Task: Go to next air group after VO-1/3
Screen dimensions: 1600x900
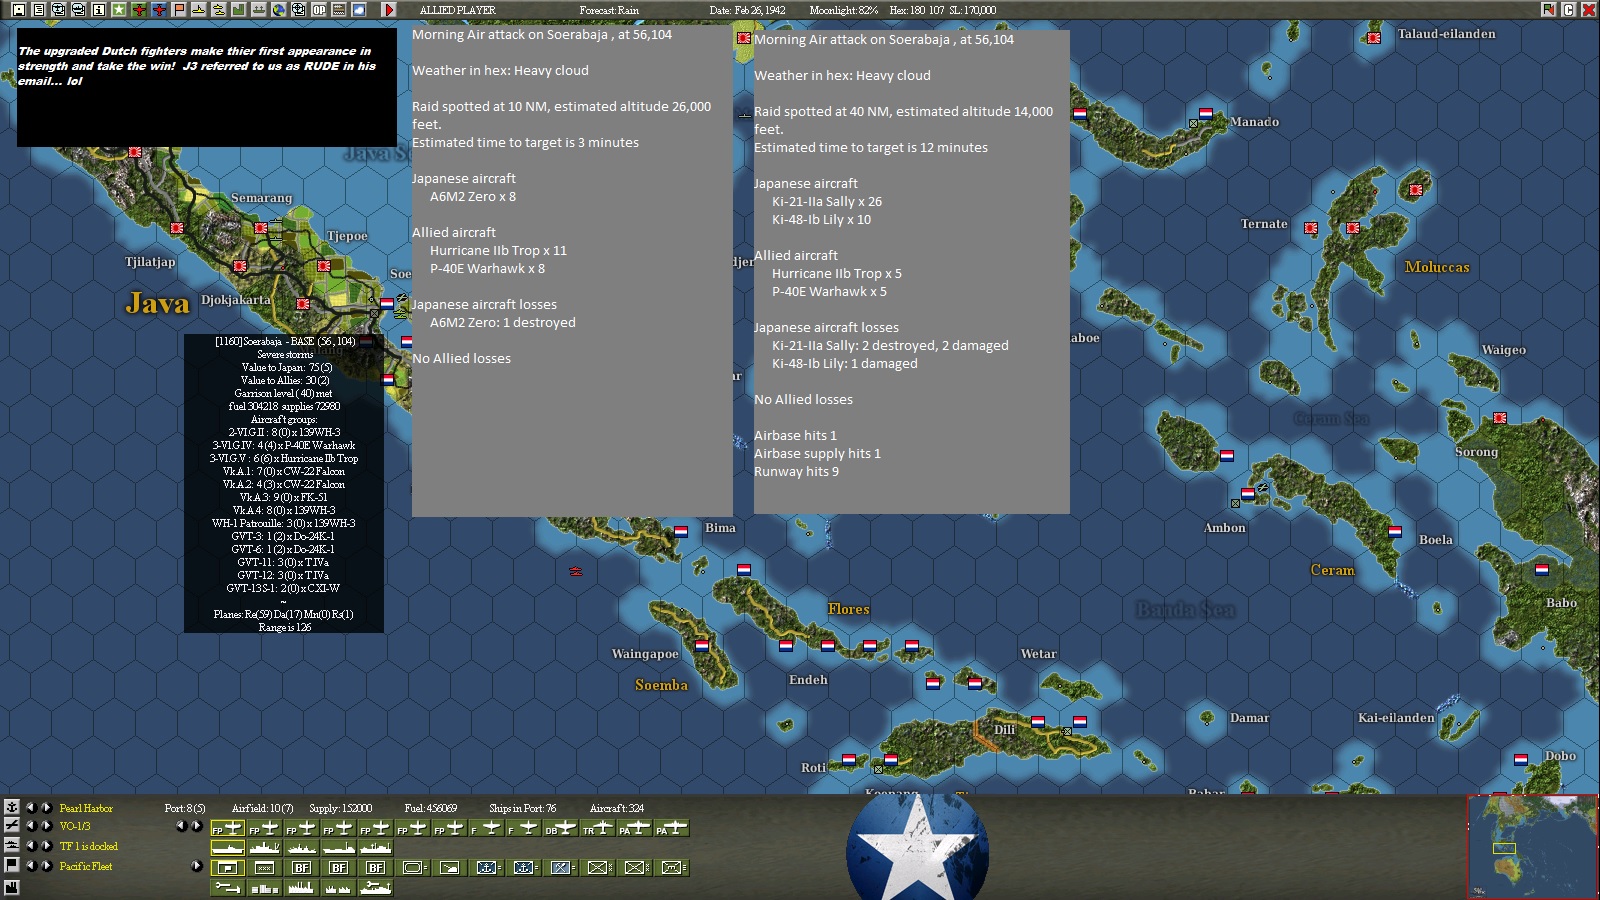Action: tap(46, 825)
